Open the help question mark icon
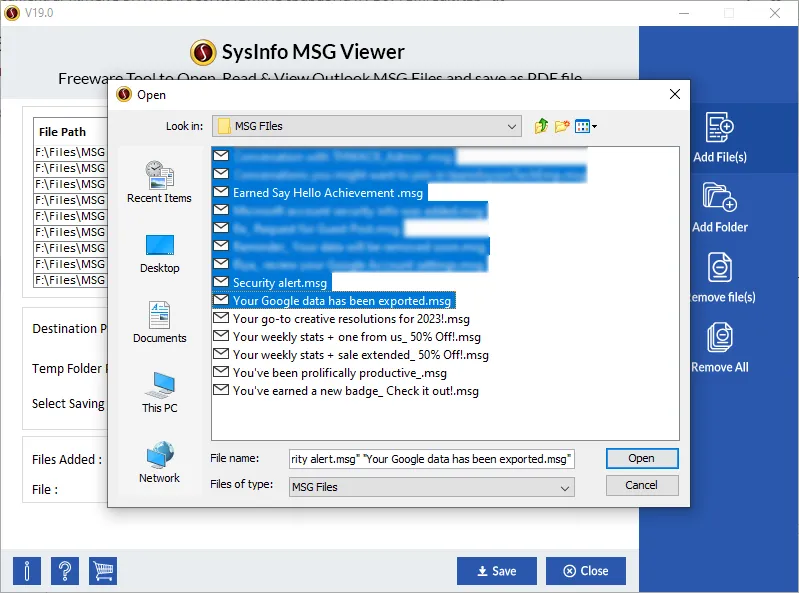799x593 pixels. click(65, 571)
